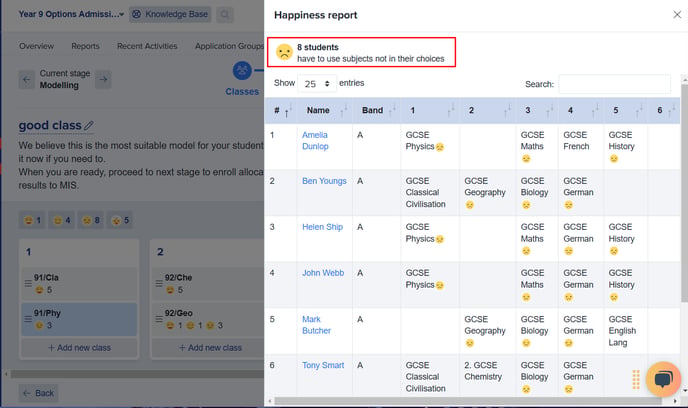Filter by sad emoji count 8

pos(91,220)
